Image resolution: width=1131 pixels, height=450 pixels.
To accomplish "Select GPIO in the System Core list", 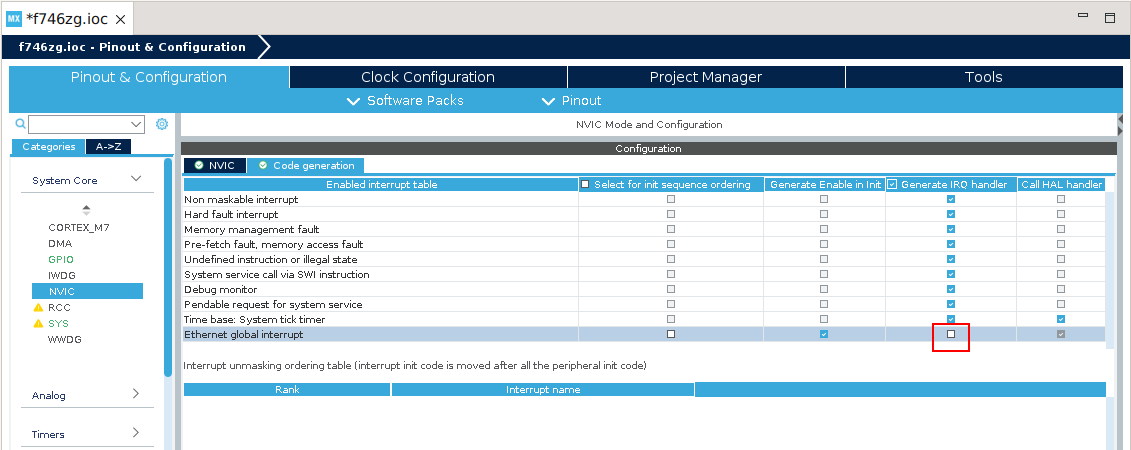I will coord(61,259).
